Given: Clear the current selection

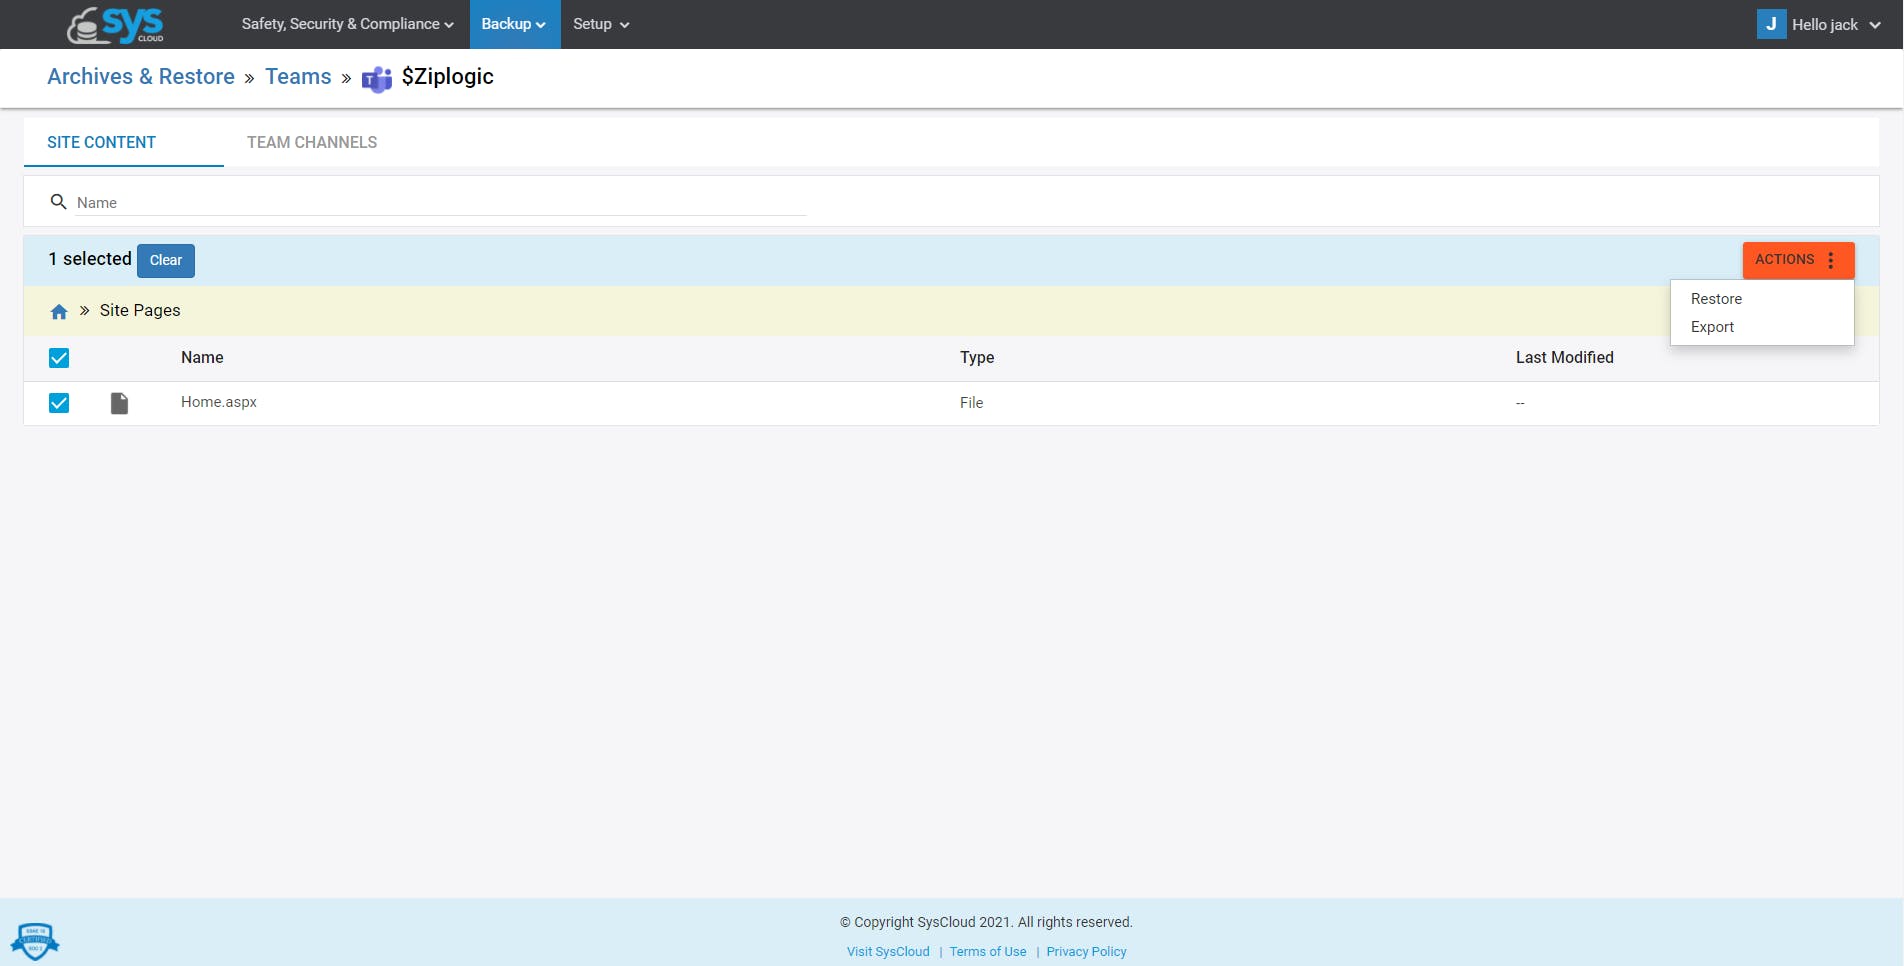Looking at the screenshot, I should [166, 260].
